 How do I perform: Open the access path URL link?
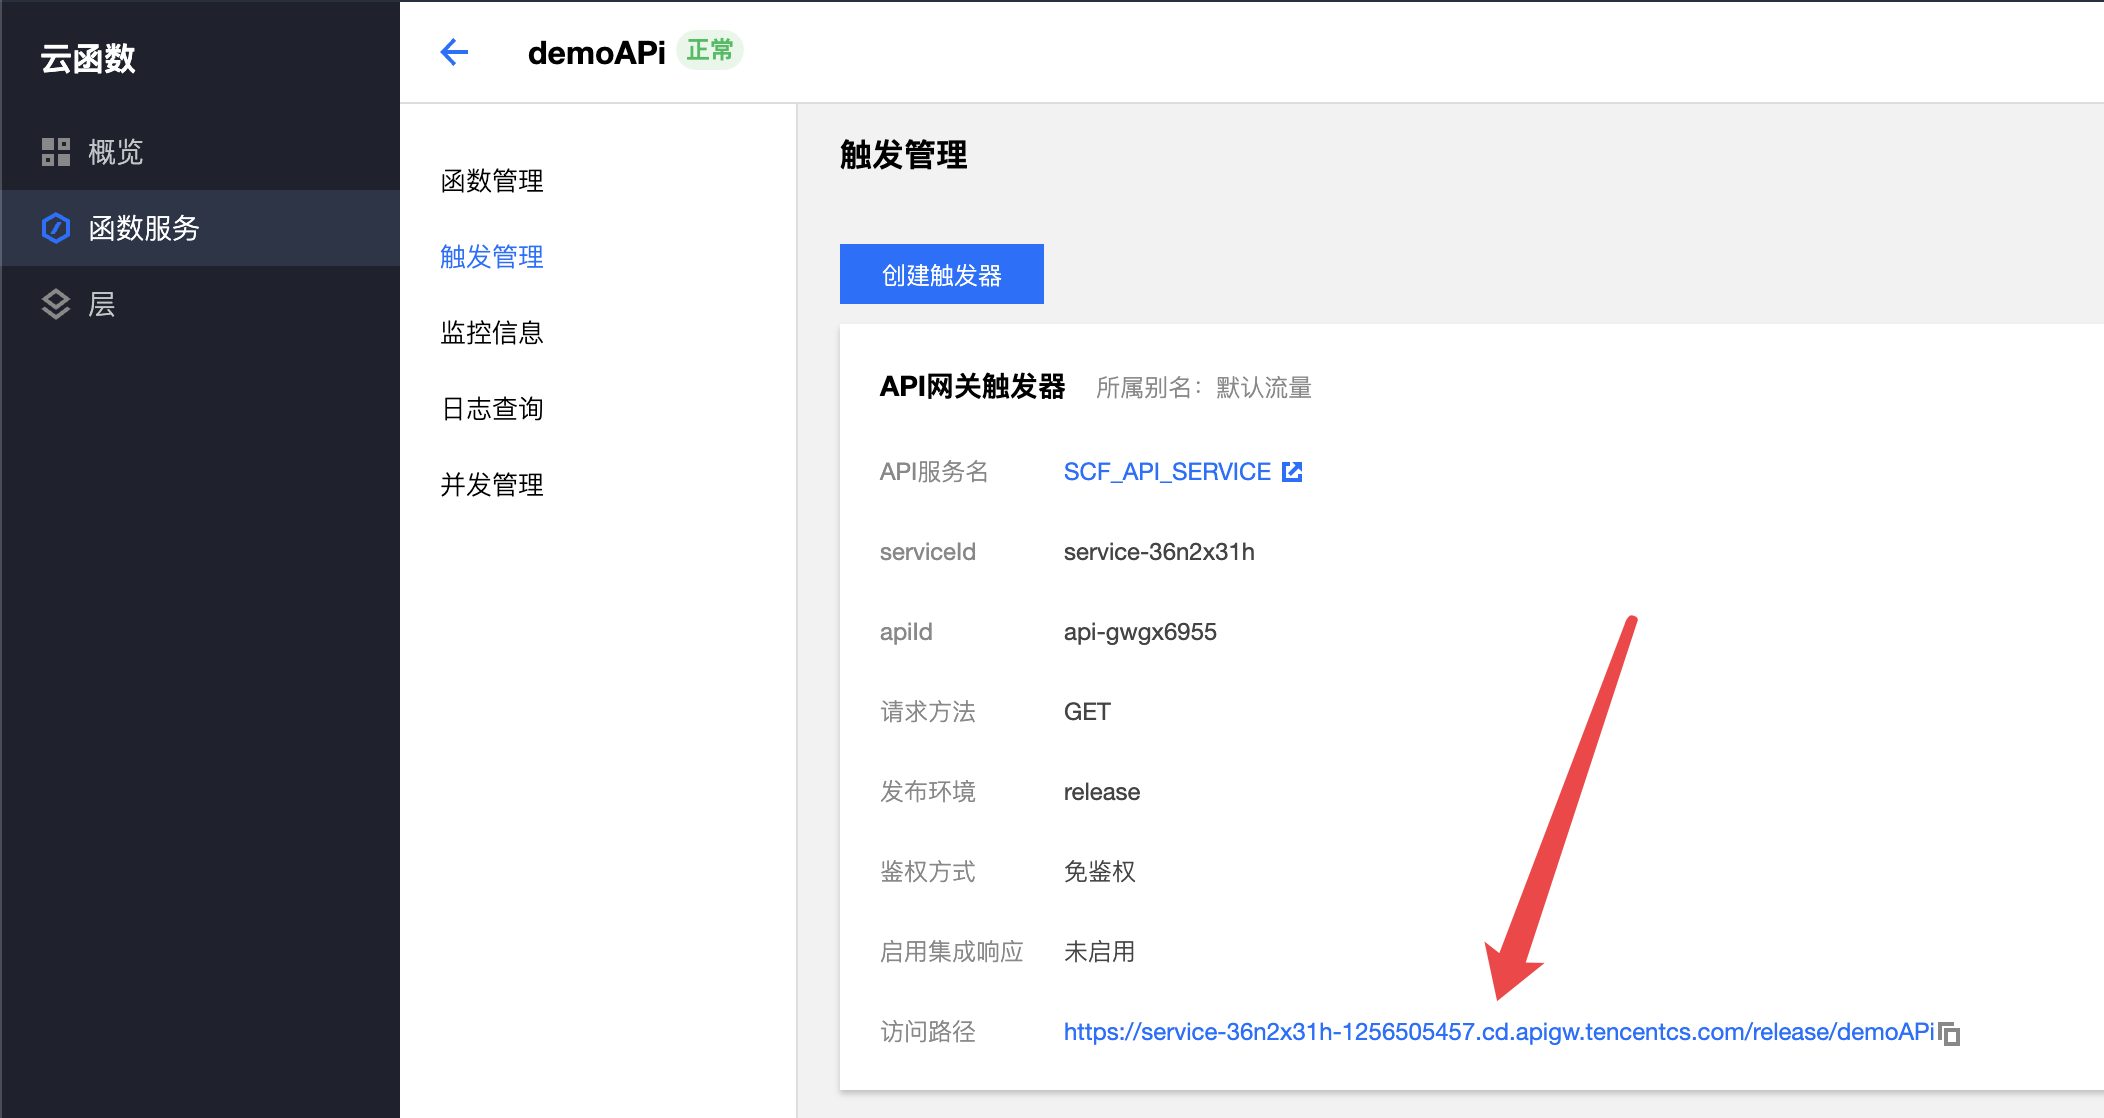point(1499,1032)
